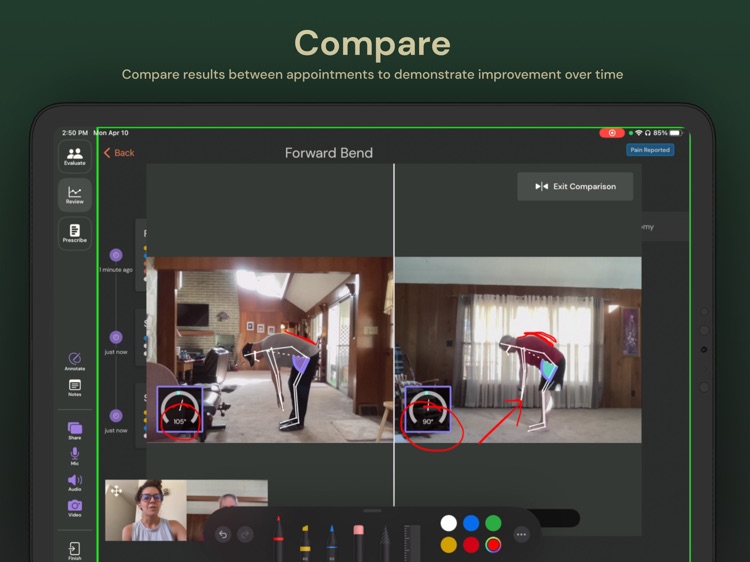Open the Review section

[75, 195]
